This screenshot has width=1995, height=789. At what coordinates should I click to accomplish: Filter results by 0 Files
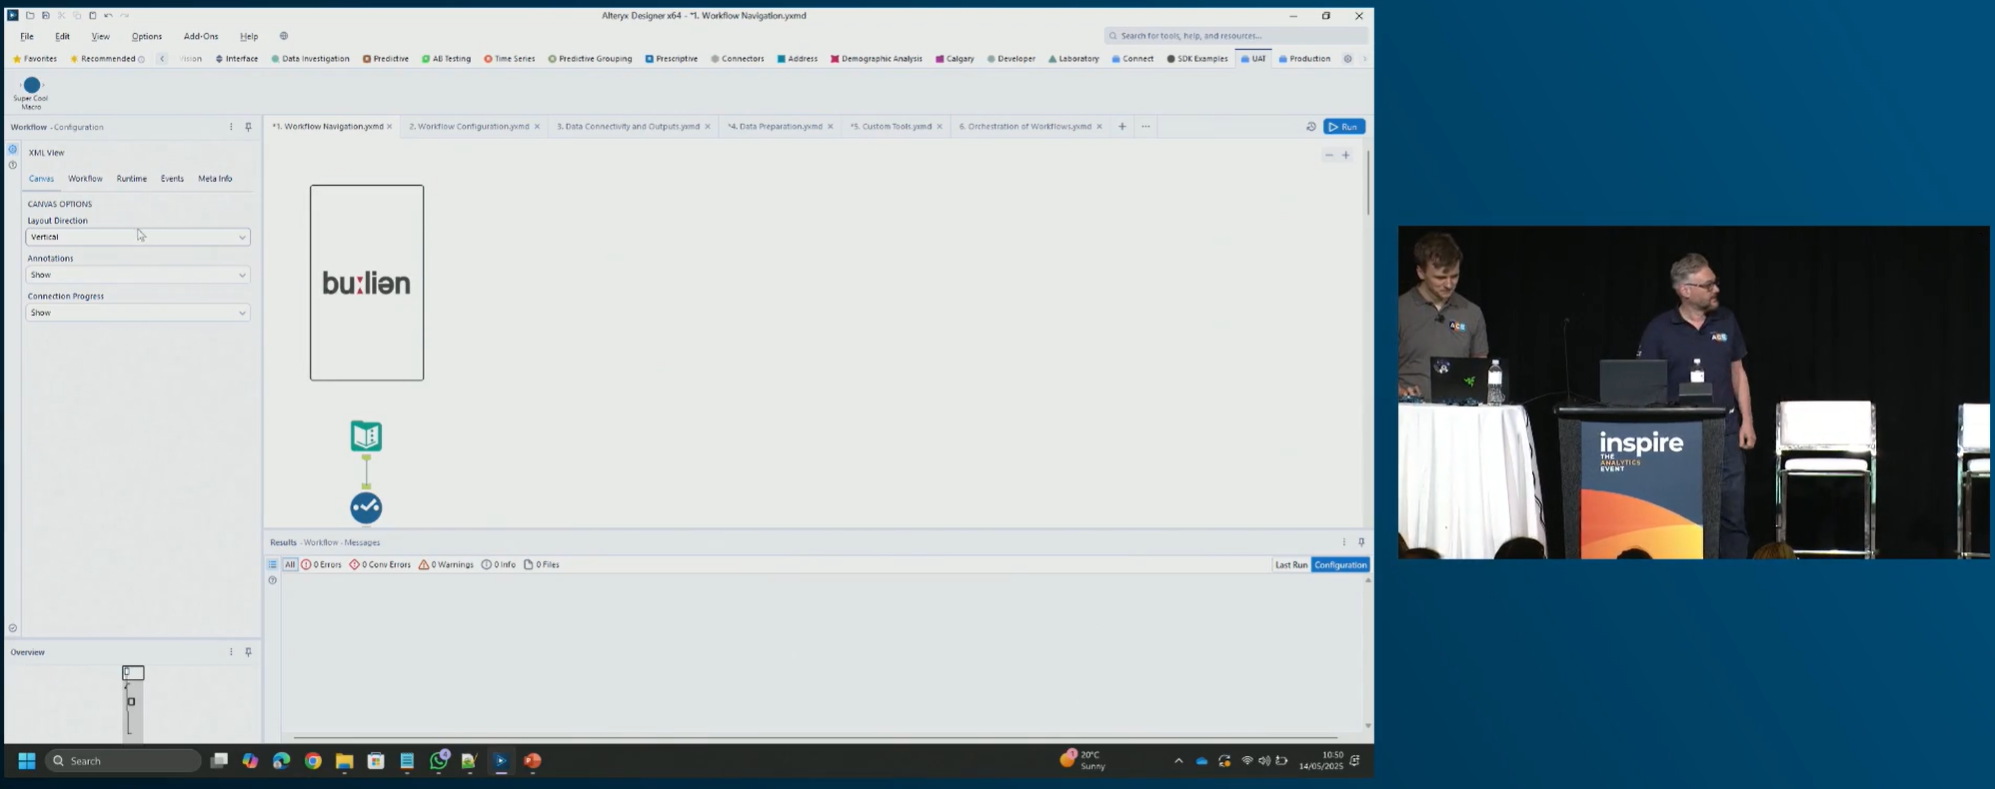pyautogui.click(x=541, y=565)
